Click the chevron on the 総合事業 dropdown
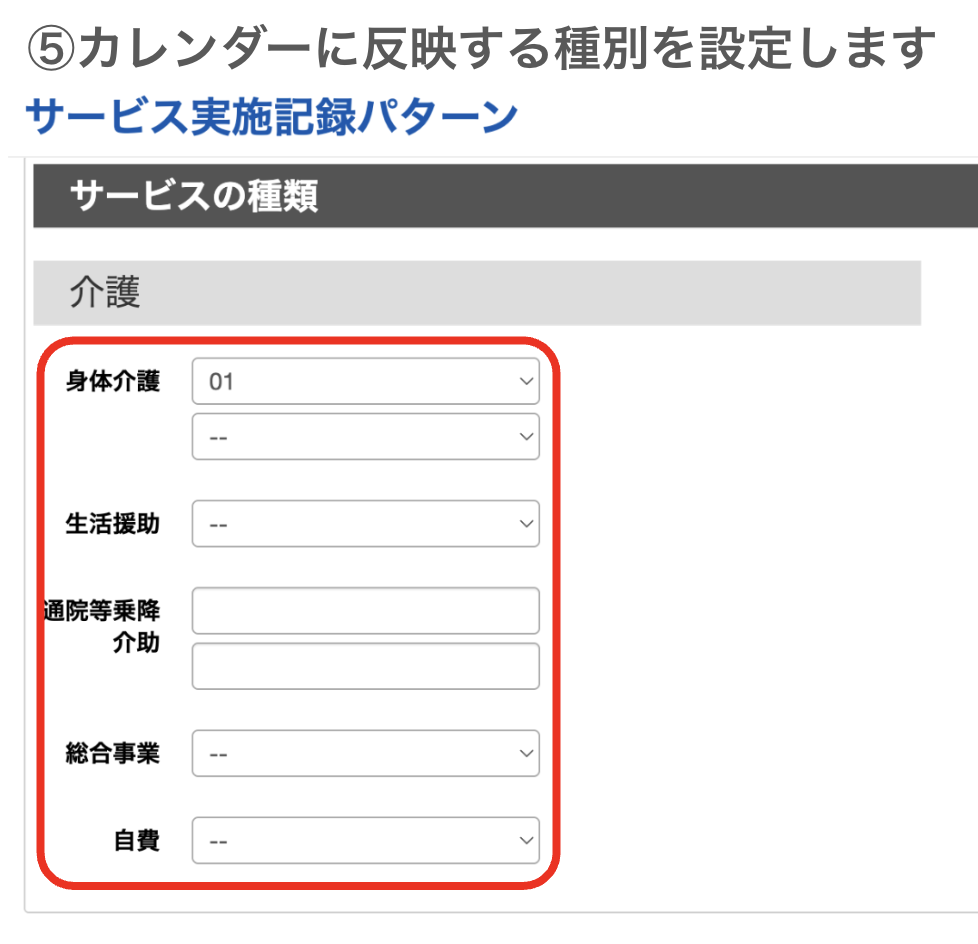Image resolution: width=978 pixels, height=944 pixels. tap(527, 753)
